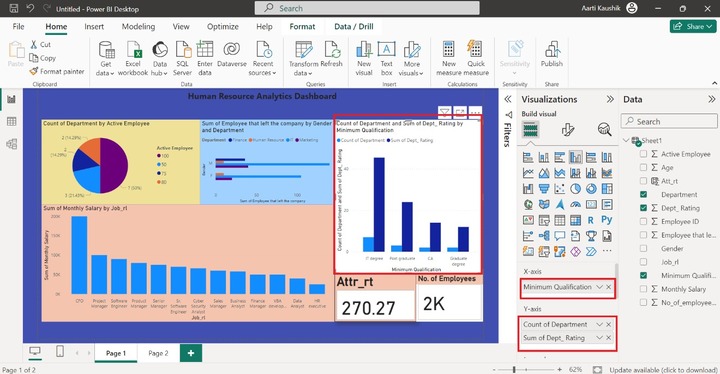Collapse the Sheet1 table tree
Viewport: 720px width, 374px height.
626,140
